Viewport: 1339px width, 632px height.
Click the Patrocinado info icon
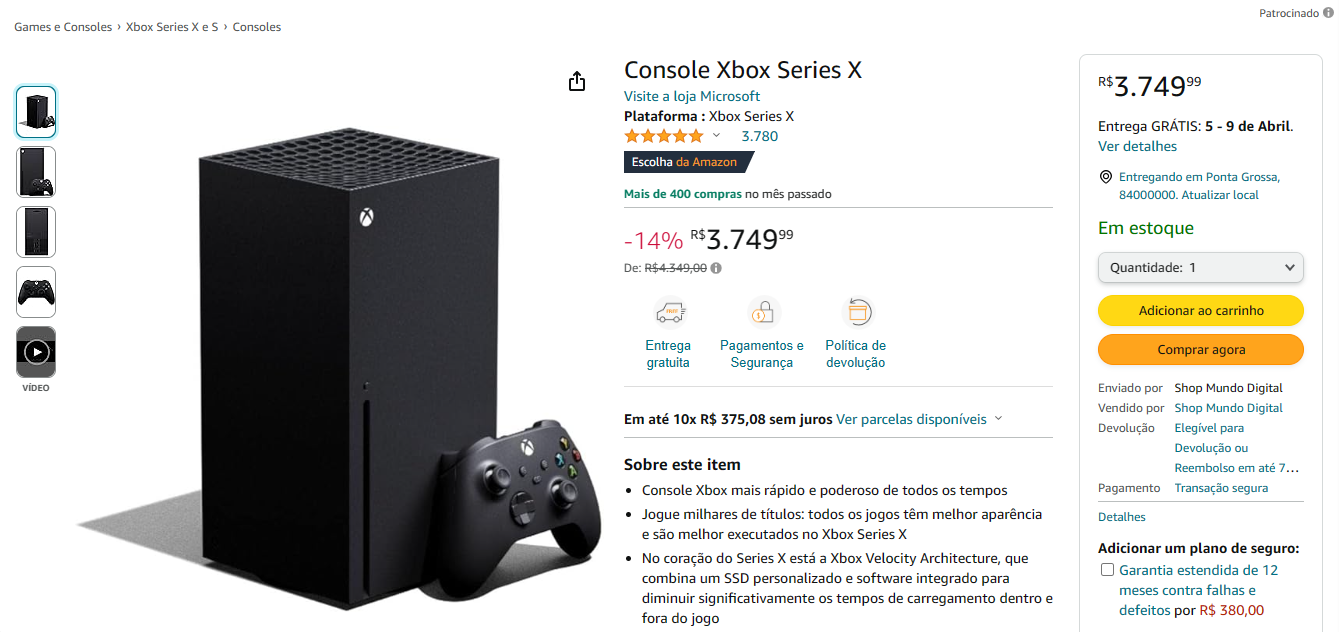click(x=1328, y=13)
